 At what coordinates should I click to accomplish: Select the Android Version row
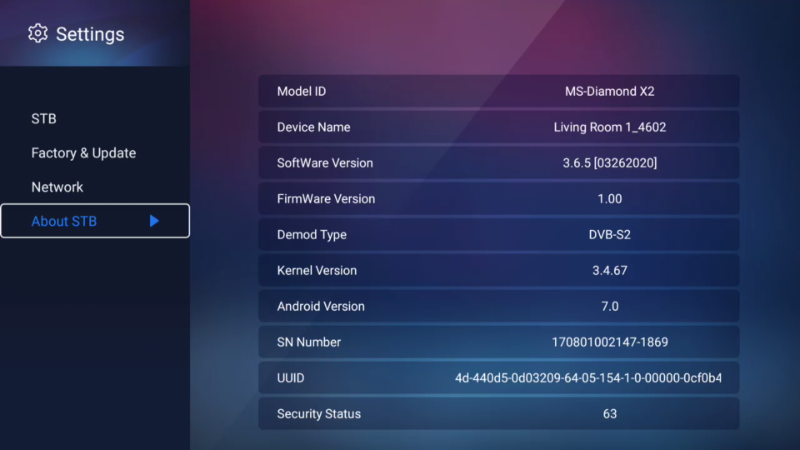(498, 306)
